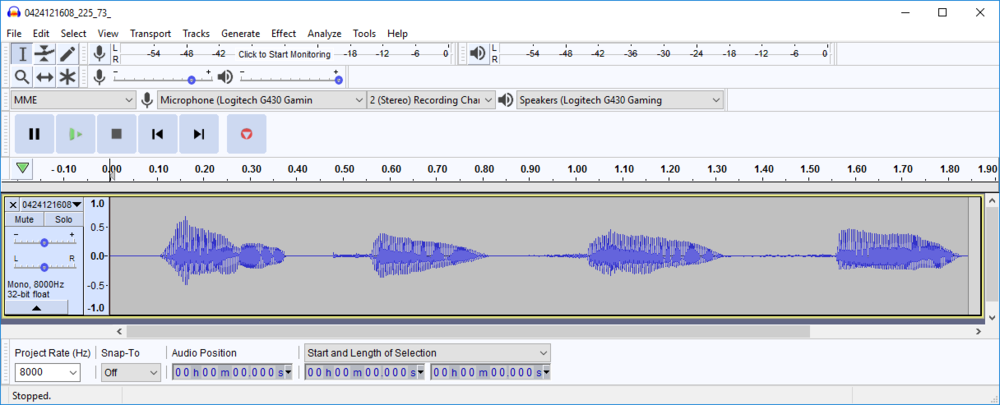Open the Tools menu
Viewport: 1000px width, 405px height.
click(364, 34)
